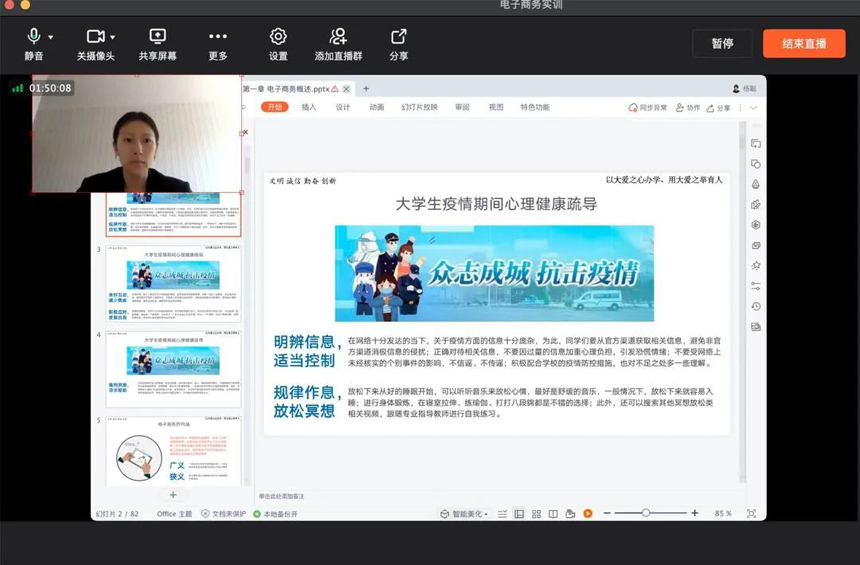
Task: Zoom out with the minus button
Action: 607,513
